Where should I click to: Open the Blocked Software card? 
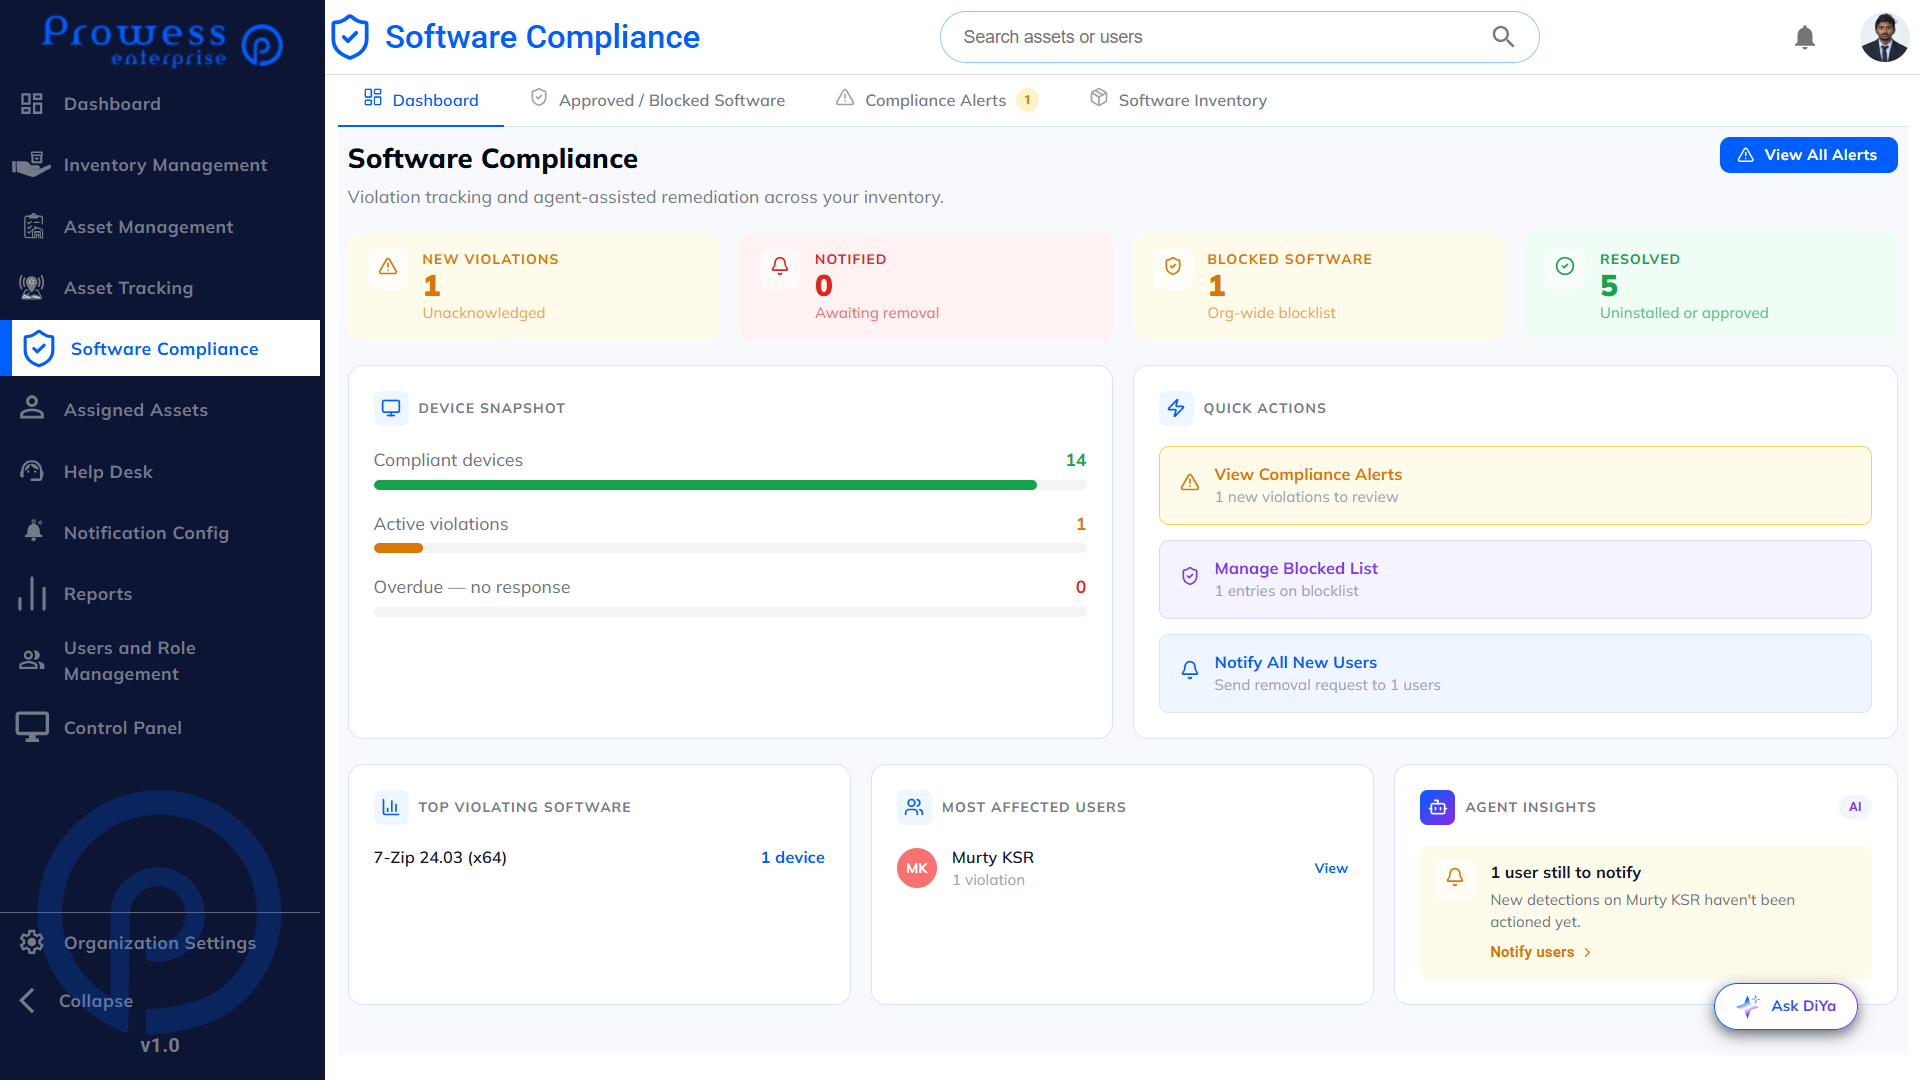1318,286
